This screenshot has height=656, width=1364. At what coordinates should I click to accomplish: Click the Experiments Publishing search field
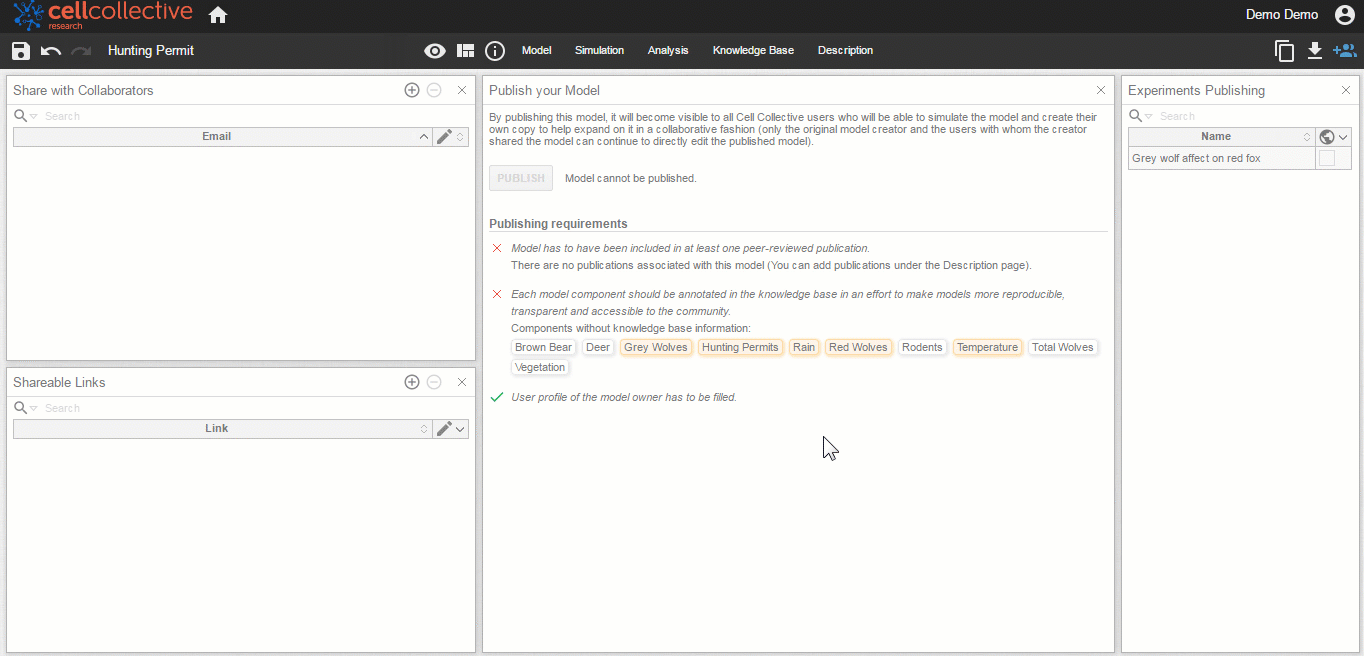(x=1255, y=116)
